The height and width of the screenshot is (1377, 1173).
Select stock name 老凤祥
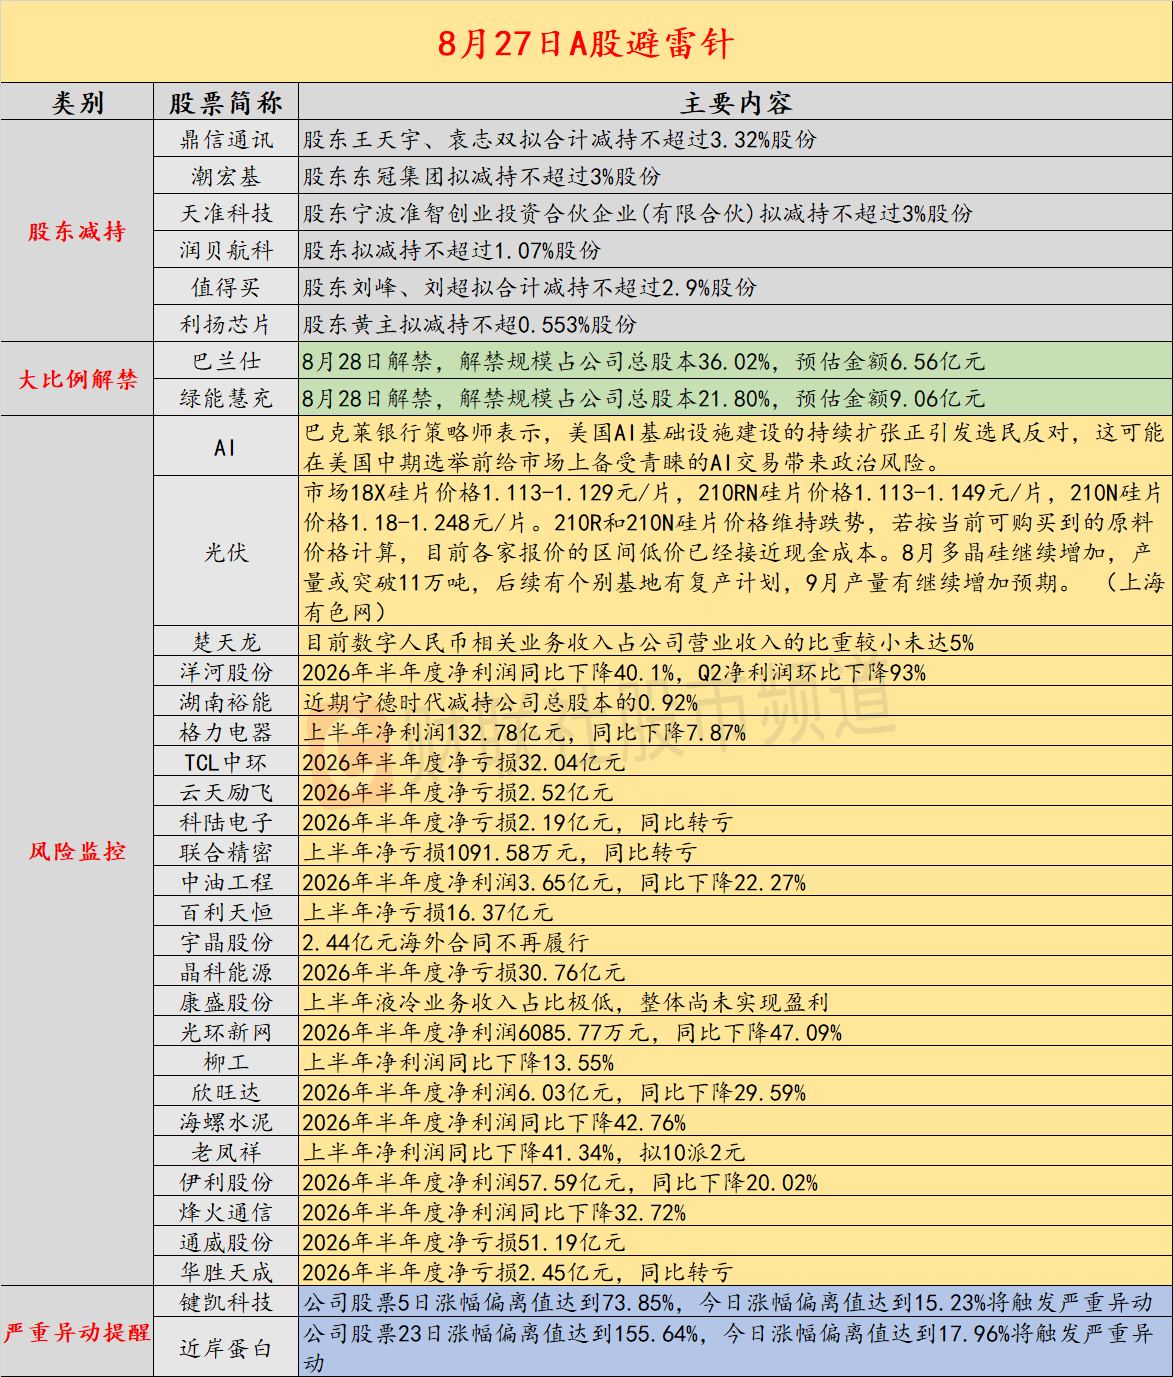[x=226, y=1152]
